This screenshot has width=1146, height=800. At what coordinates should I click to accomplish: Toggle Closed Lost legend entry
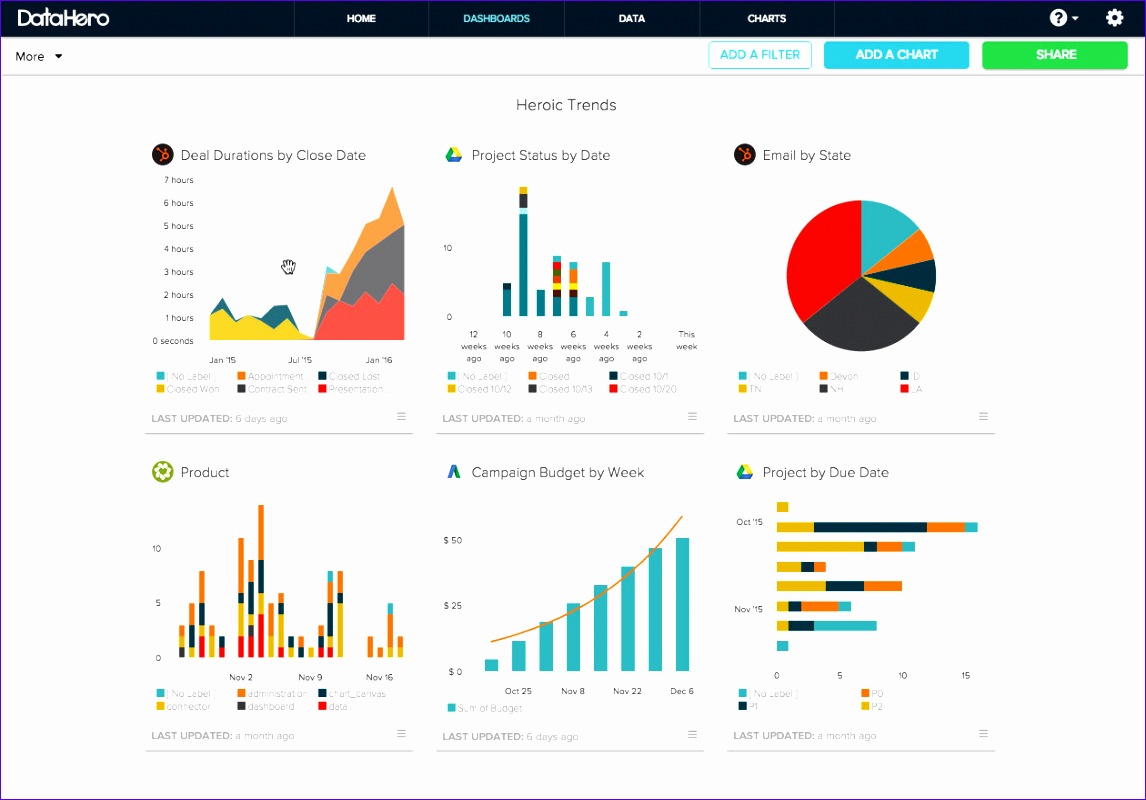click(x=349, y=376)
